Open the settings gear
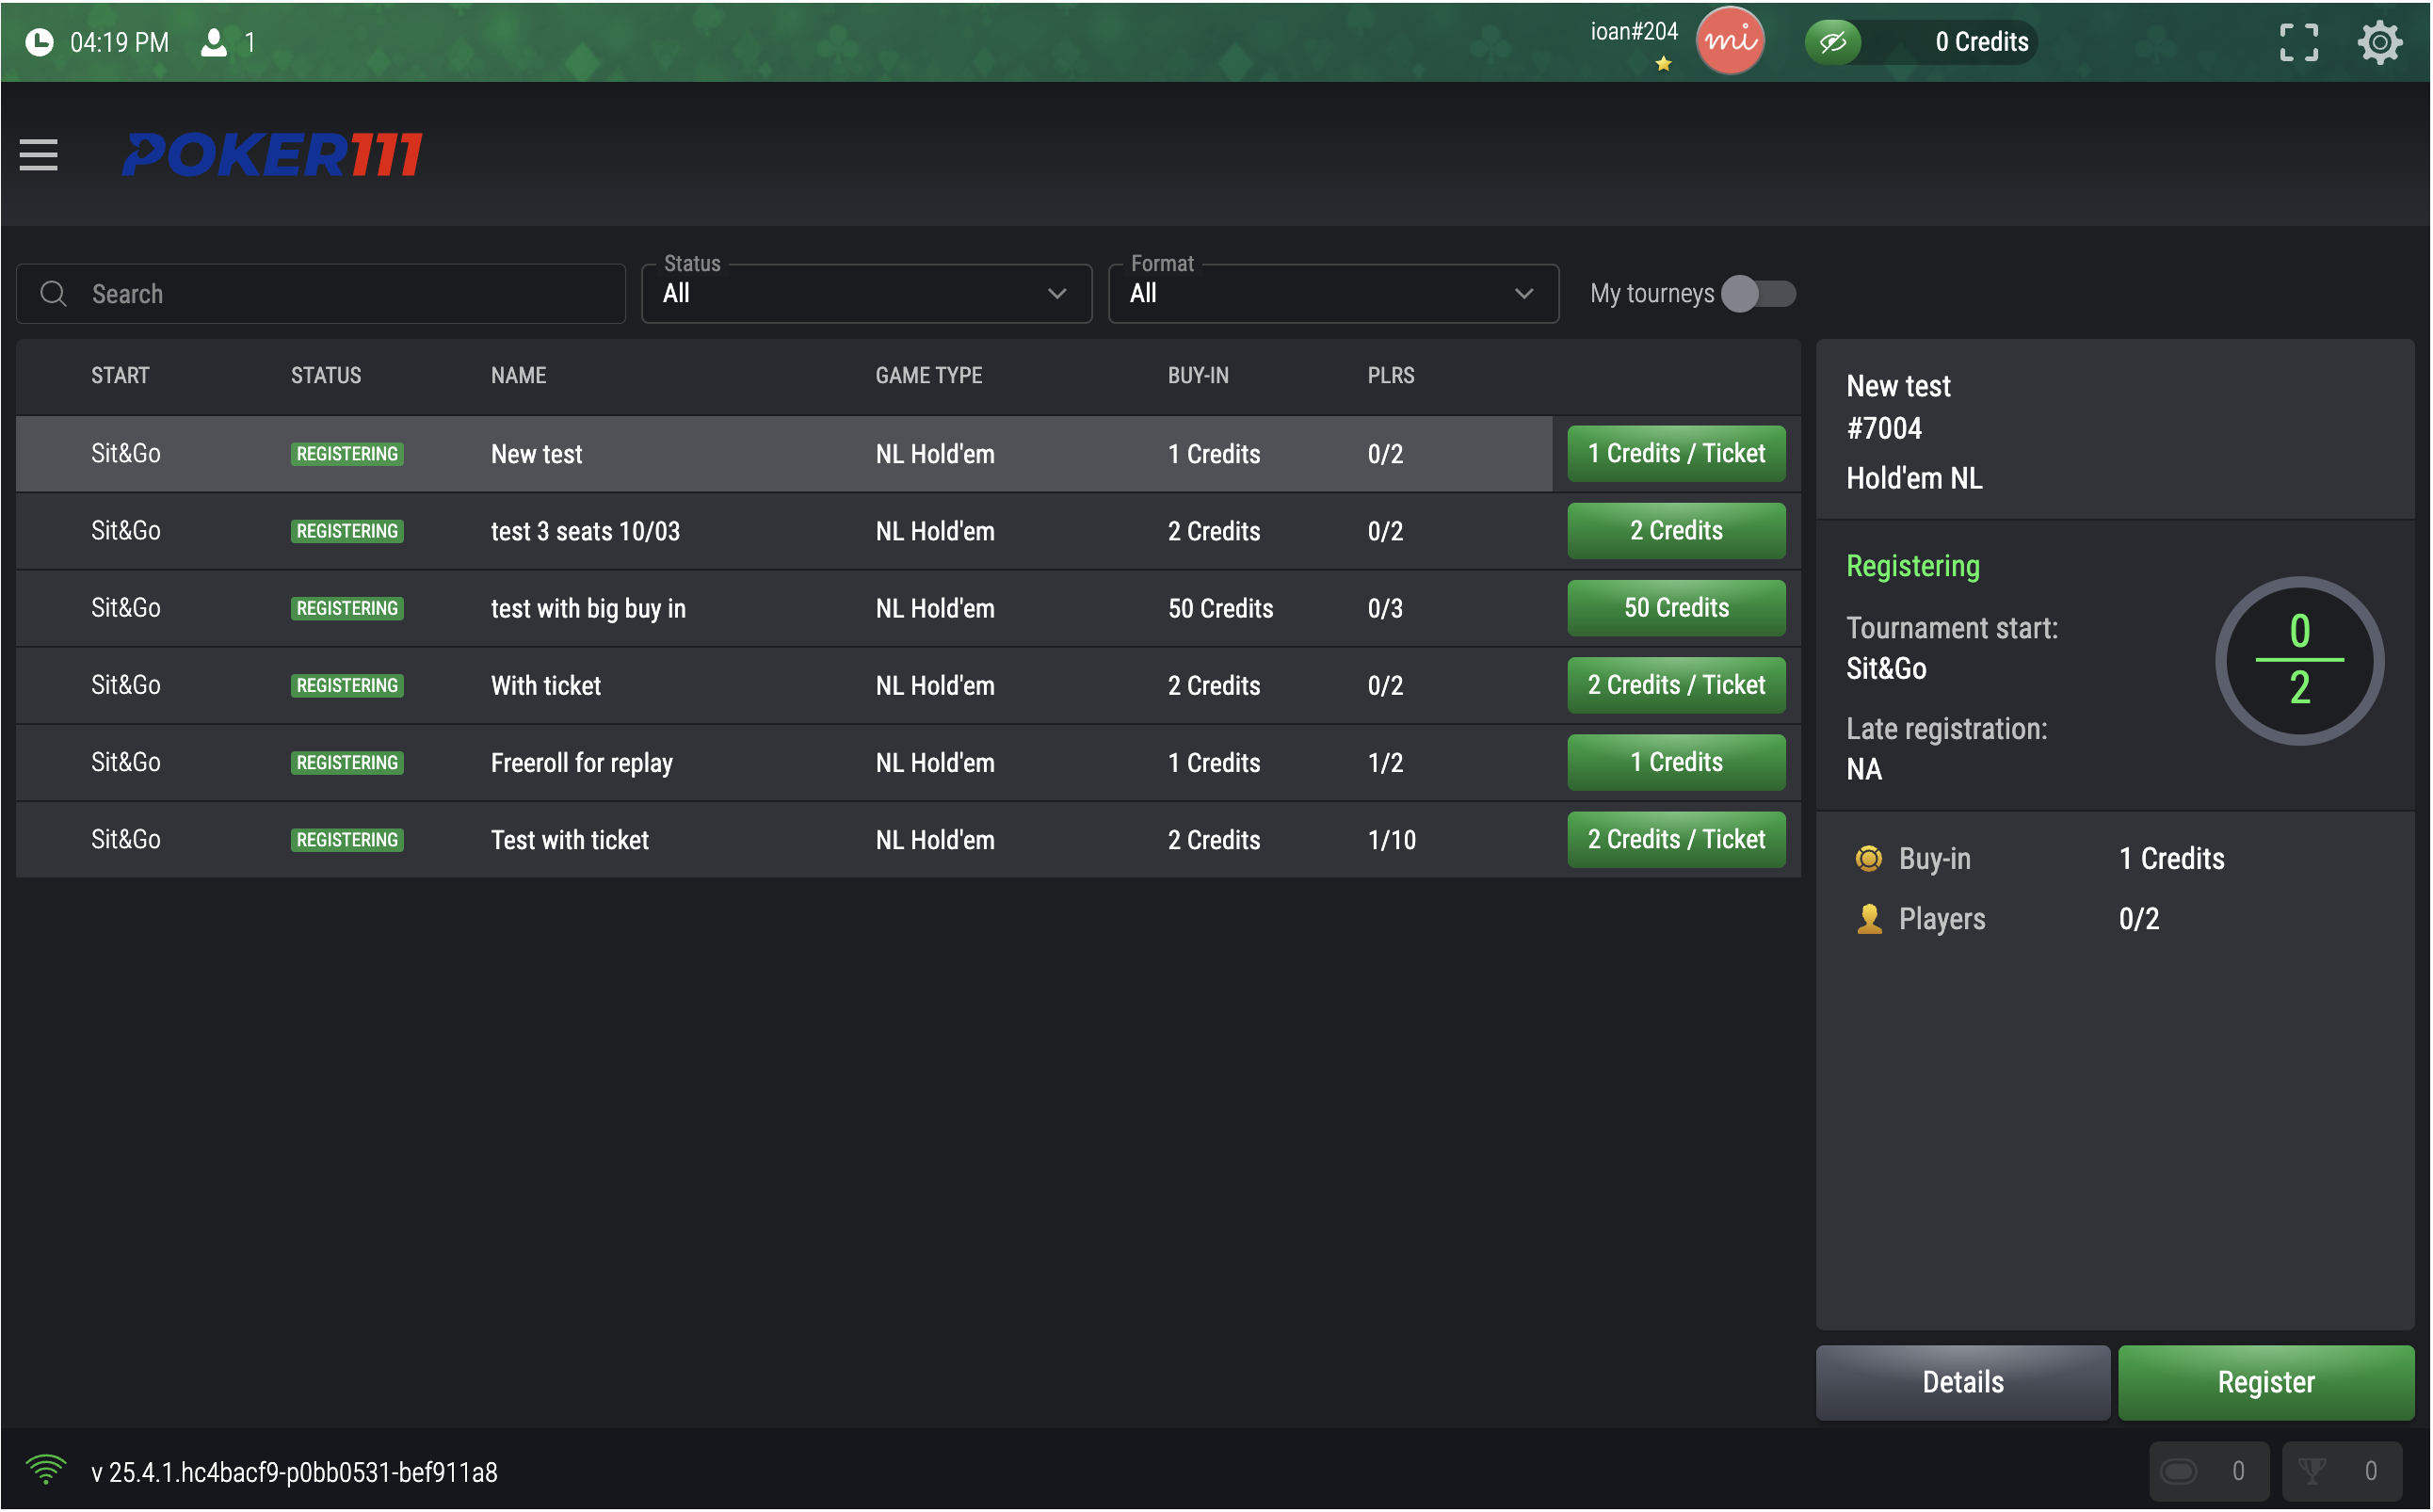Image resolution: width=2433 pixels, height=1512 pixels. 2381,42
